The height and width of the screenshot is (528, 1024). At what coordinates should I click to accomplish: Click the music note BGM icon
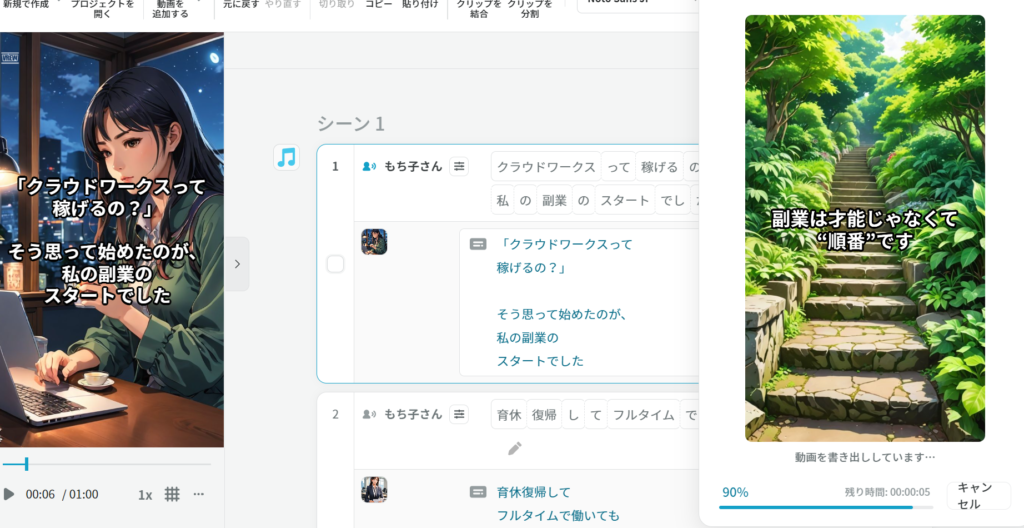[287, 157]
